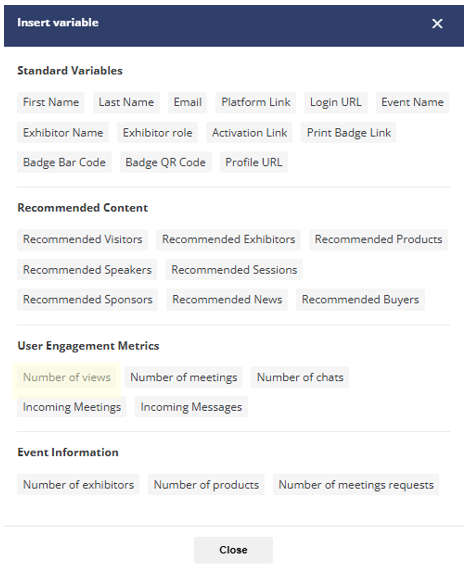Insert the First Name variable
The image size is (468, 572).
tap(51, 103)
